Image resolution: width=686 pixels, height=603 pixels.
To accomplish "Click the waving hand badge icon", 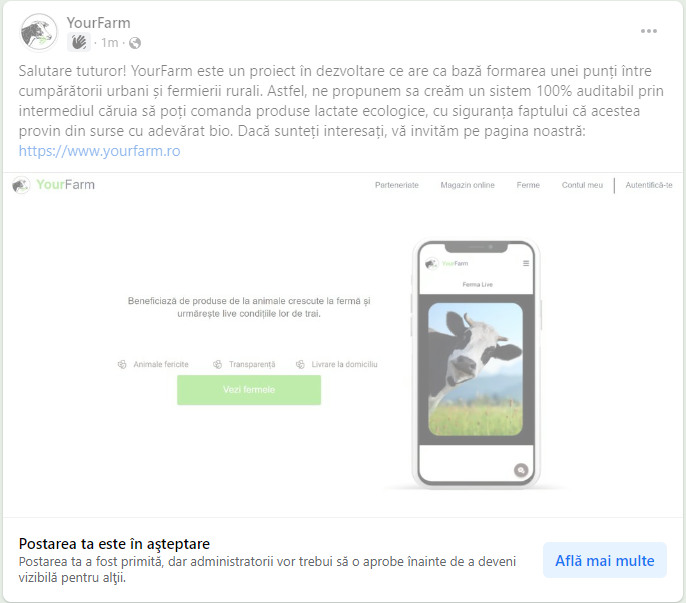I will point(79,42).
